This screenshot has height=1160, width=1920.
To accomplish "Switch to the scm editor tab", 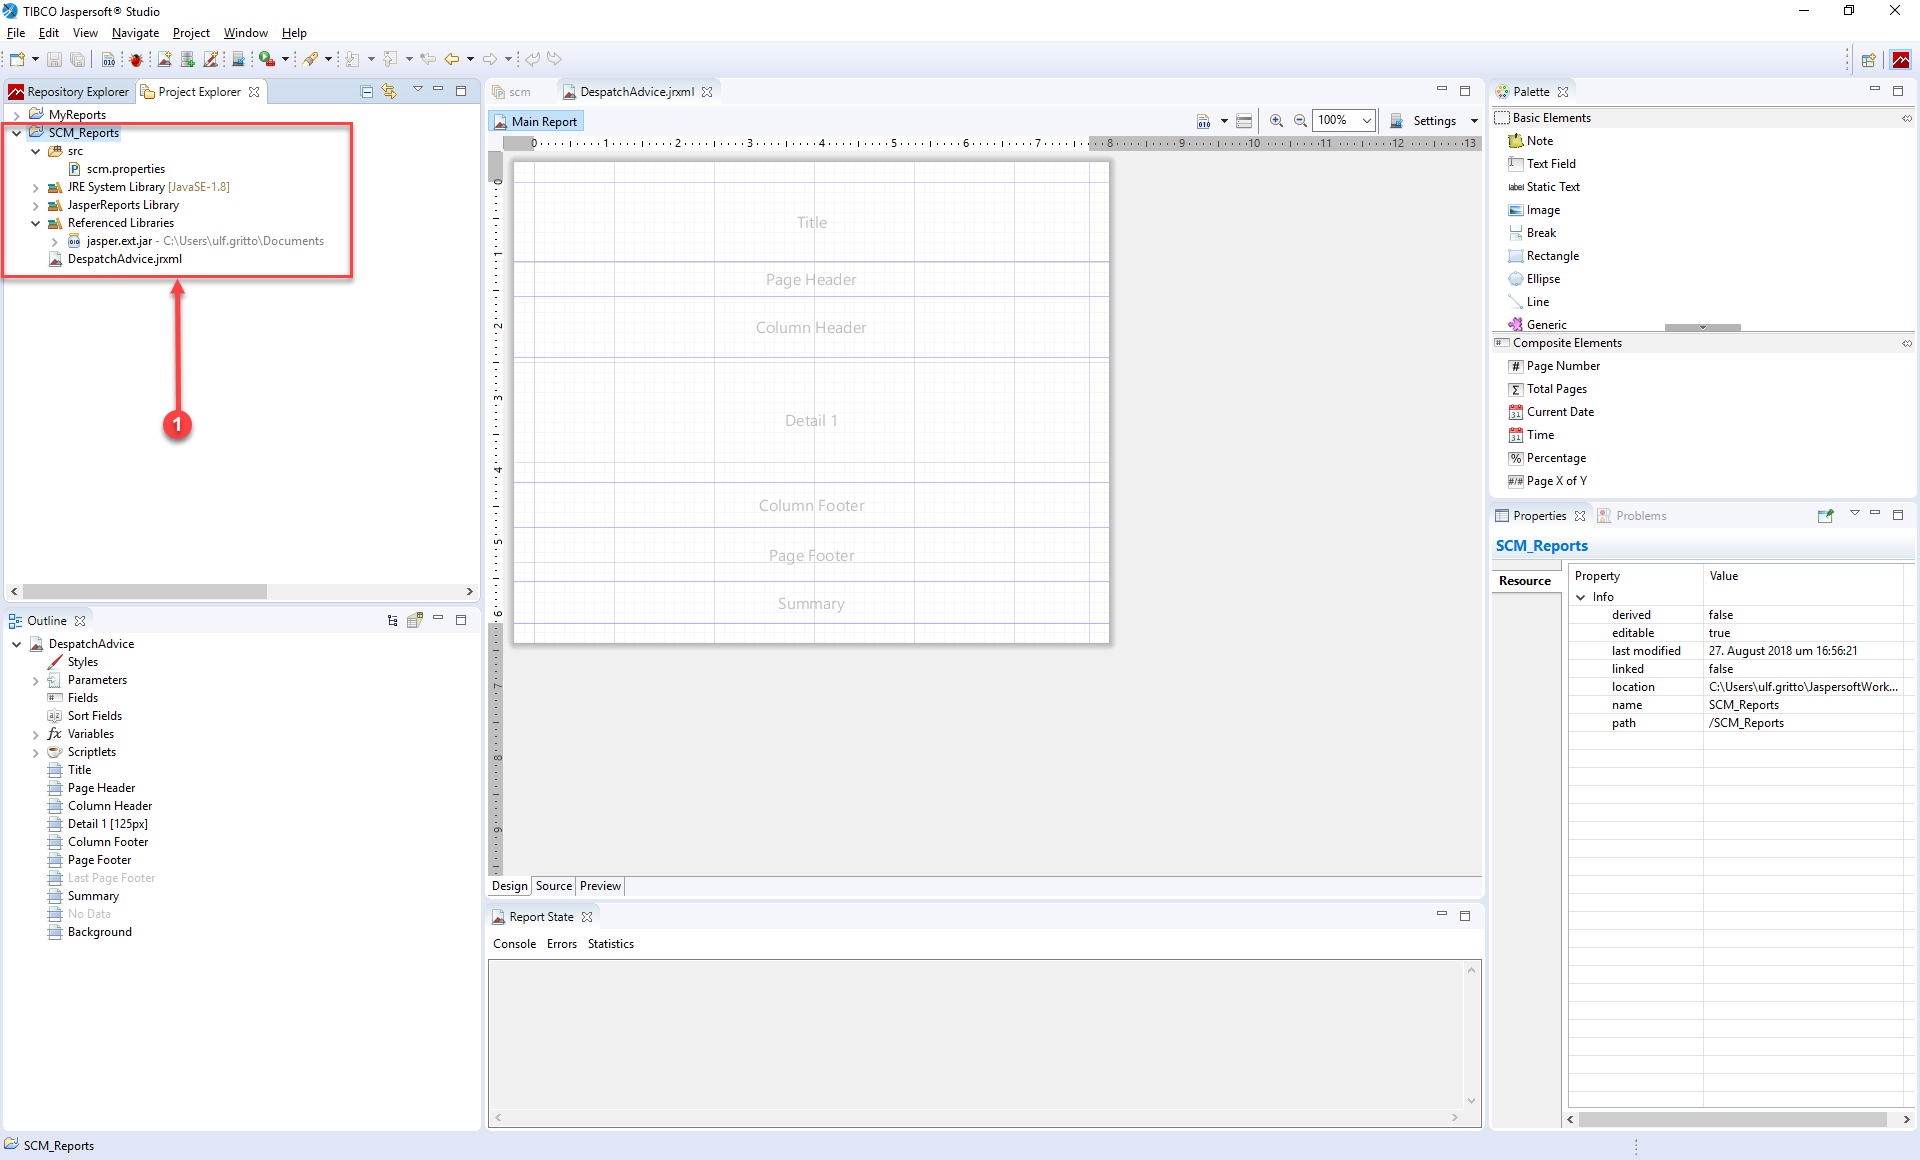I will (511, 92).
